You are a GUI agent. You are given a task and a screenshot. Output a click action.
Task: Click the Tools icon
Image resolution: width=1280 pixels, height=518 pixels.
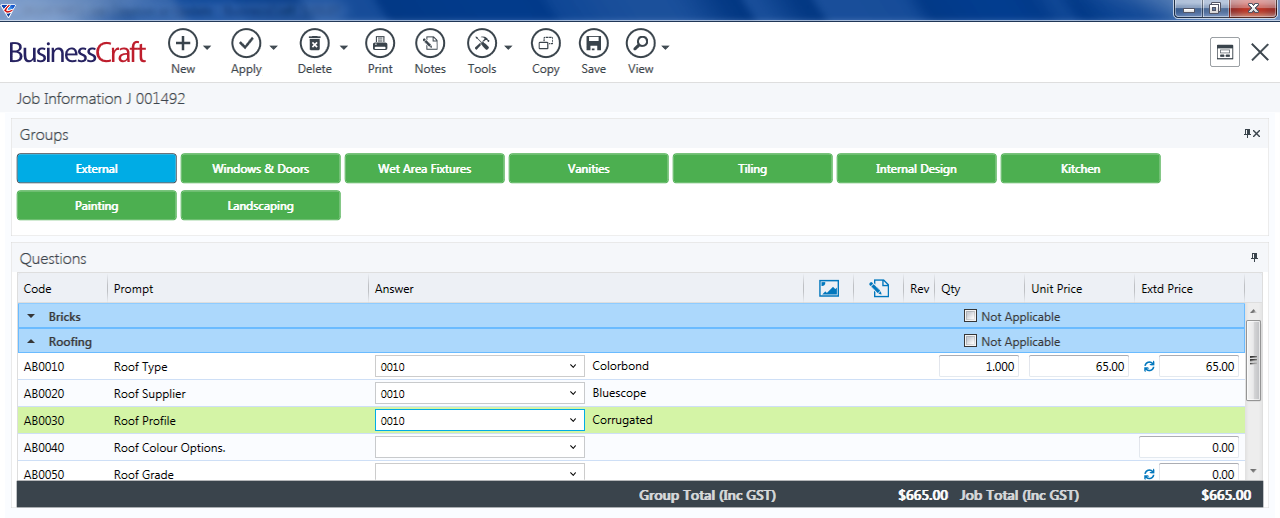pos(482,44)
